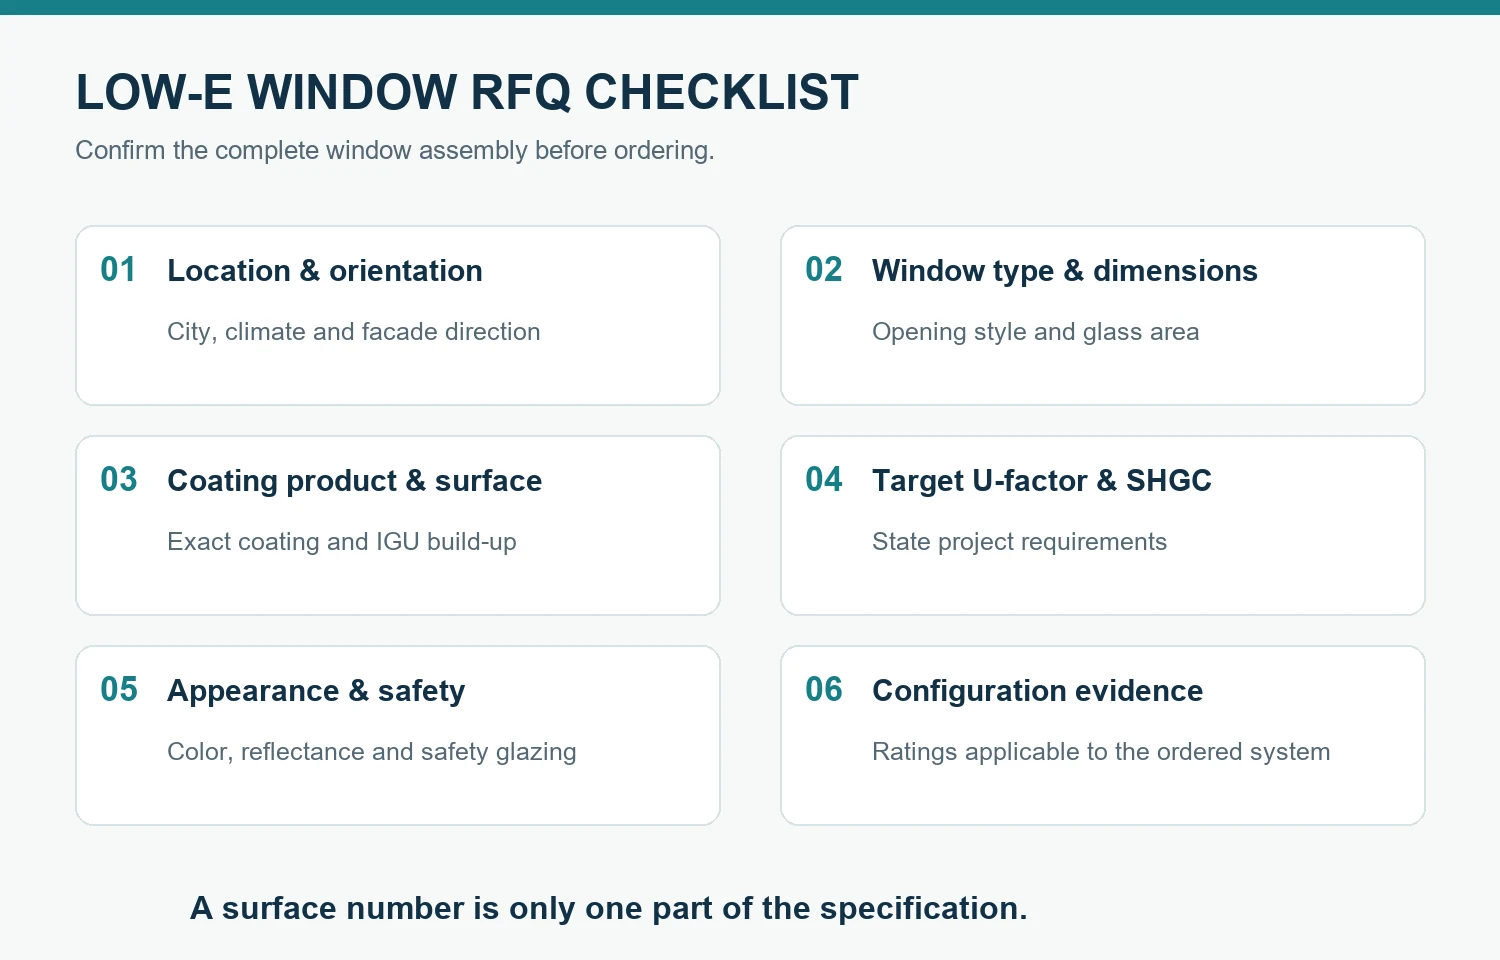
Task: Click the title "LOW-E WINDOW RFQ CHECKLIST"
Action: click(x=467, y=92)
